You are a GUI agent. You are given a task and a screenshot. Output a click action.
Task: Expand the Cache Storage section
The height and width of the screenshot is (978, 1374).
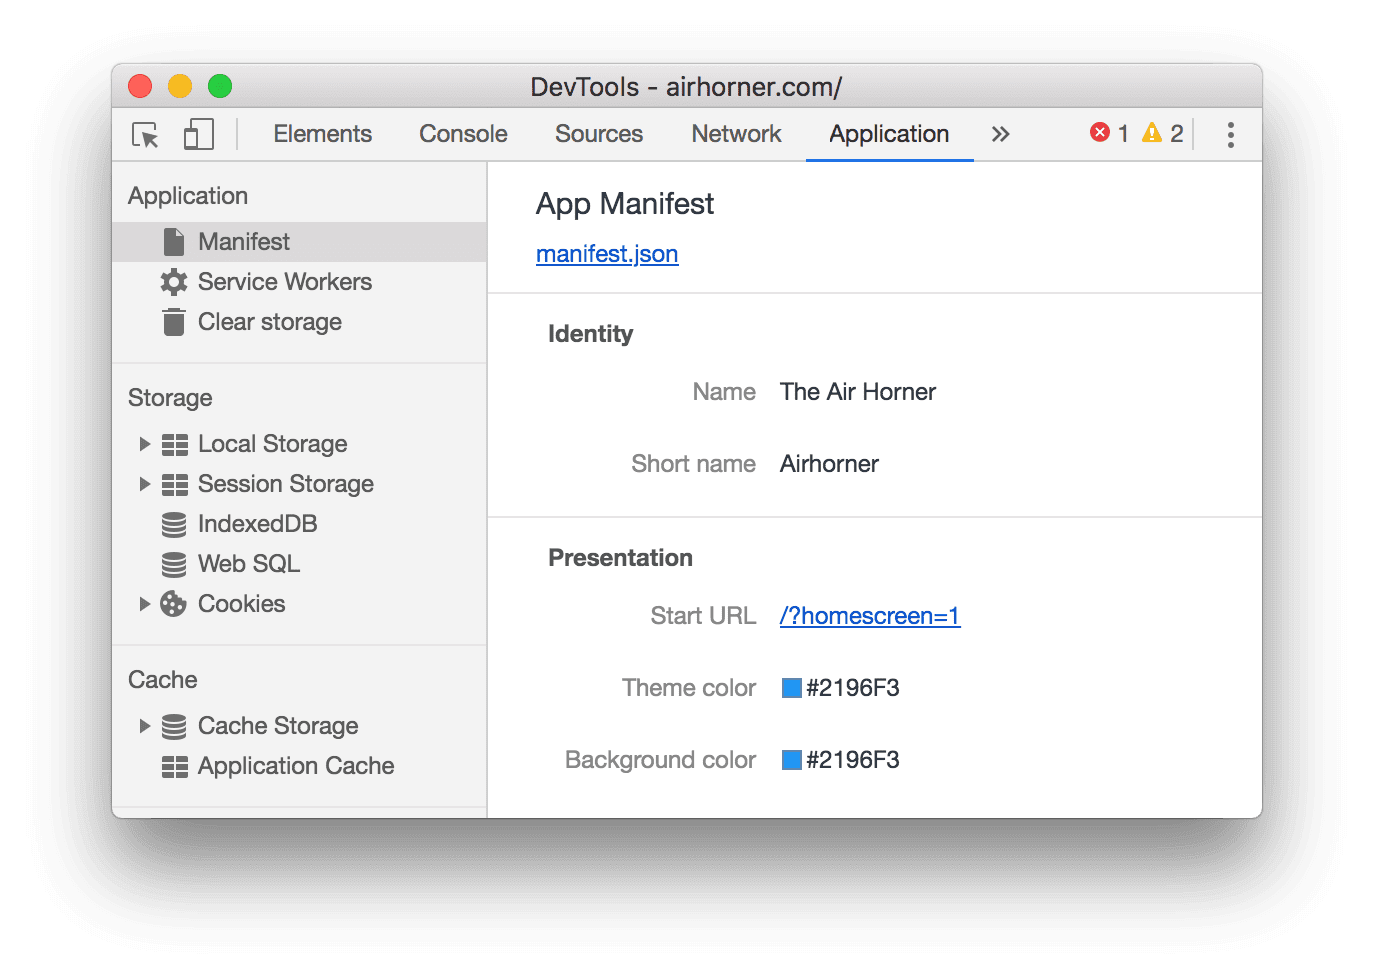(145, 725)
